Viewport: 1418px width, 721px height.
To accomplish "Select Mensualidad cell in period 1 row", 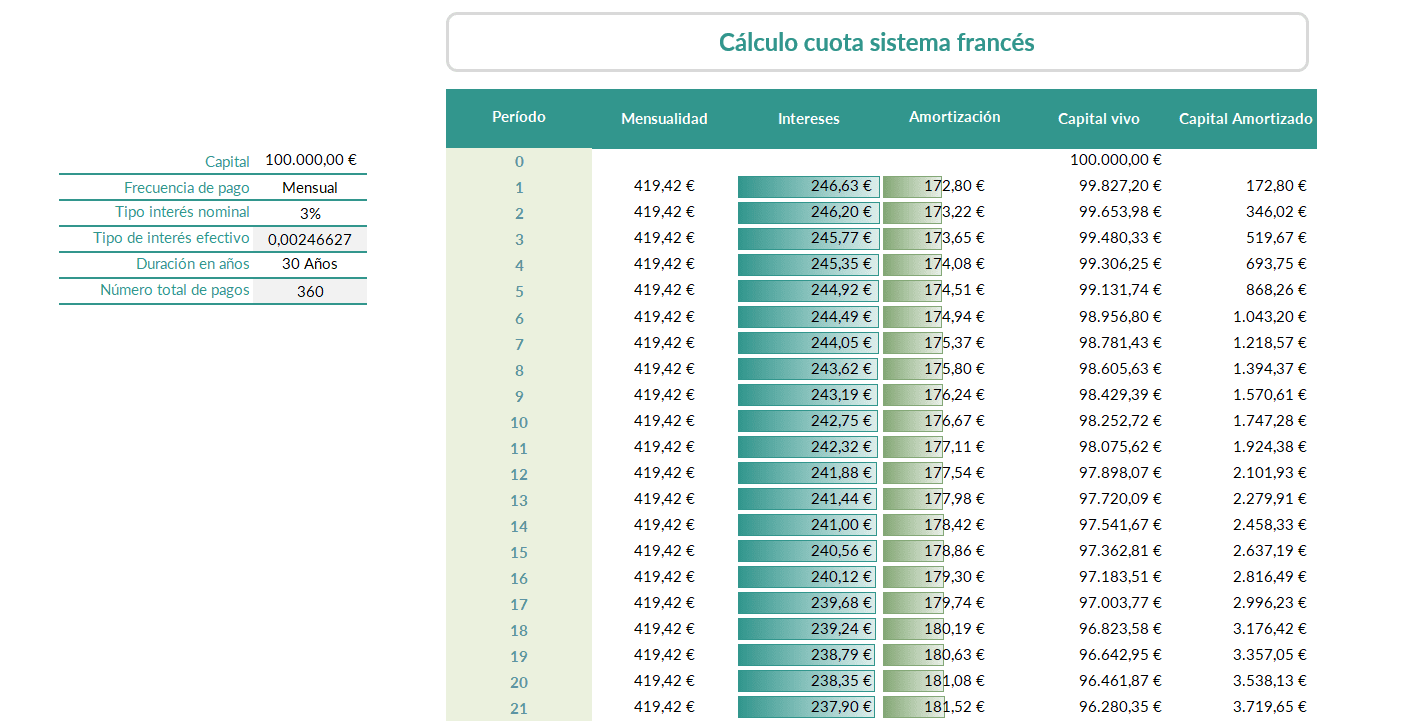I will tap(664, 185).
